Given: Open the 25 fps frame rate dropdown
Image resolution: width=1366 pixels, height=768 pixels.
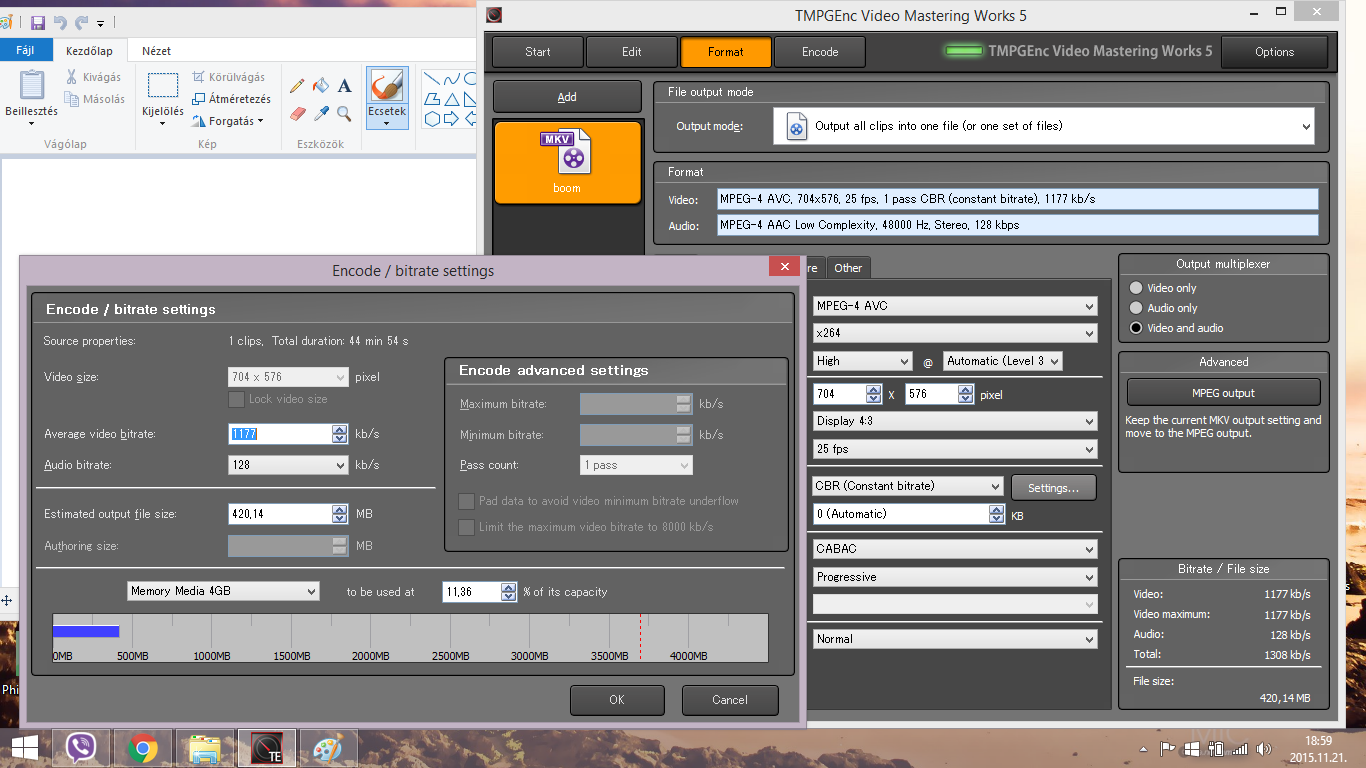Looking at the screenshot, I should (955, 449).
